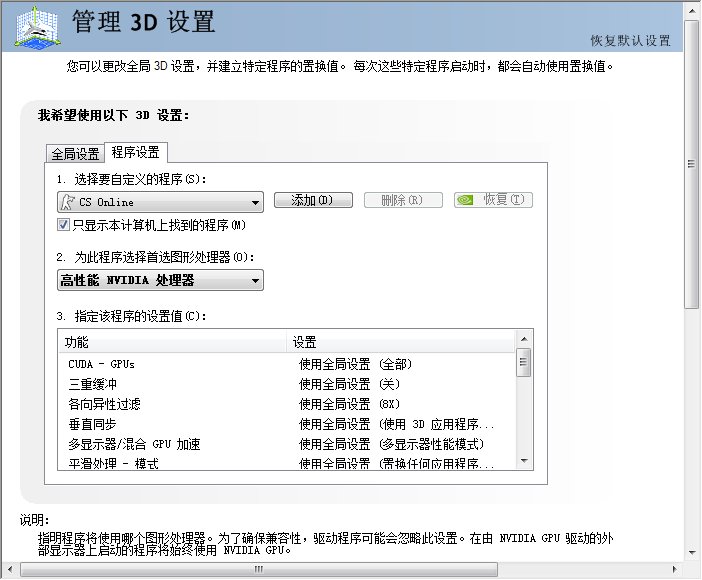Click the 恢复(T) button

[493, 200]
